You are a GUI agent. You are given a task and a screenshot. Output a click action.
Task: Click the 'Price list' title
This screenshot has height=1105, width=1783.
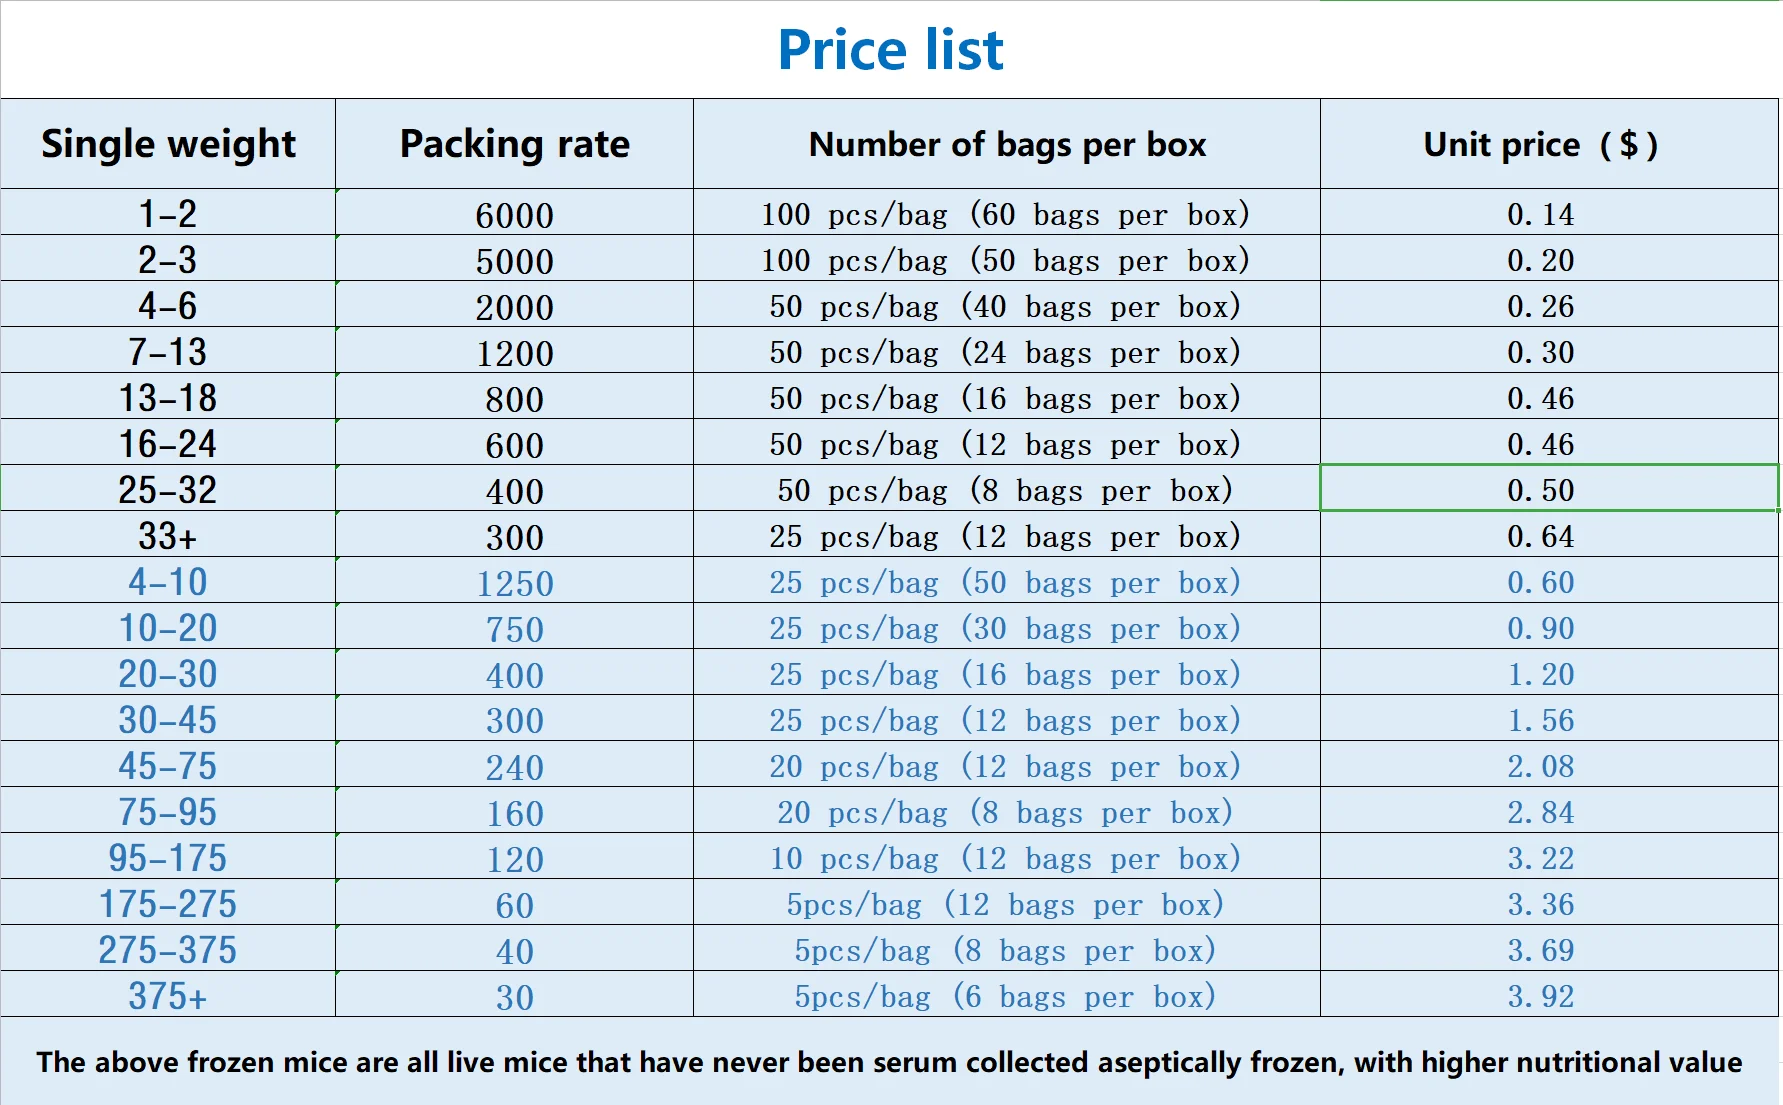point(890,50)
